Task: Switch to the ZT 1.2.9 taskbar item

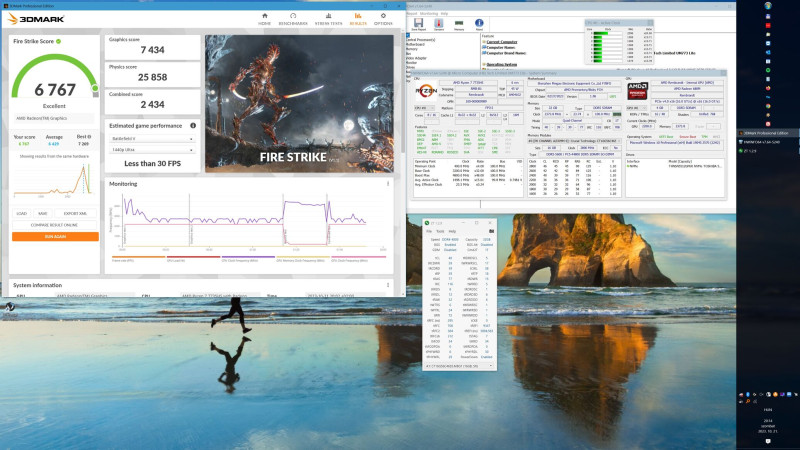Action: pyautogui.click(x=768, y=151)
